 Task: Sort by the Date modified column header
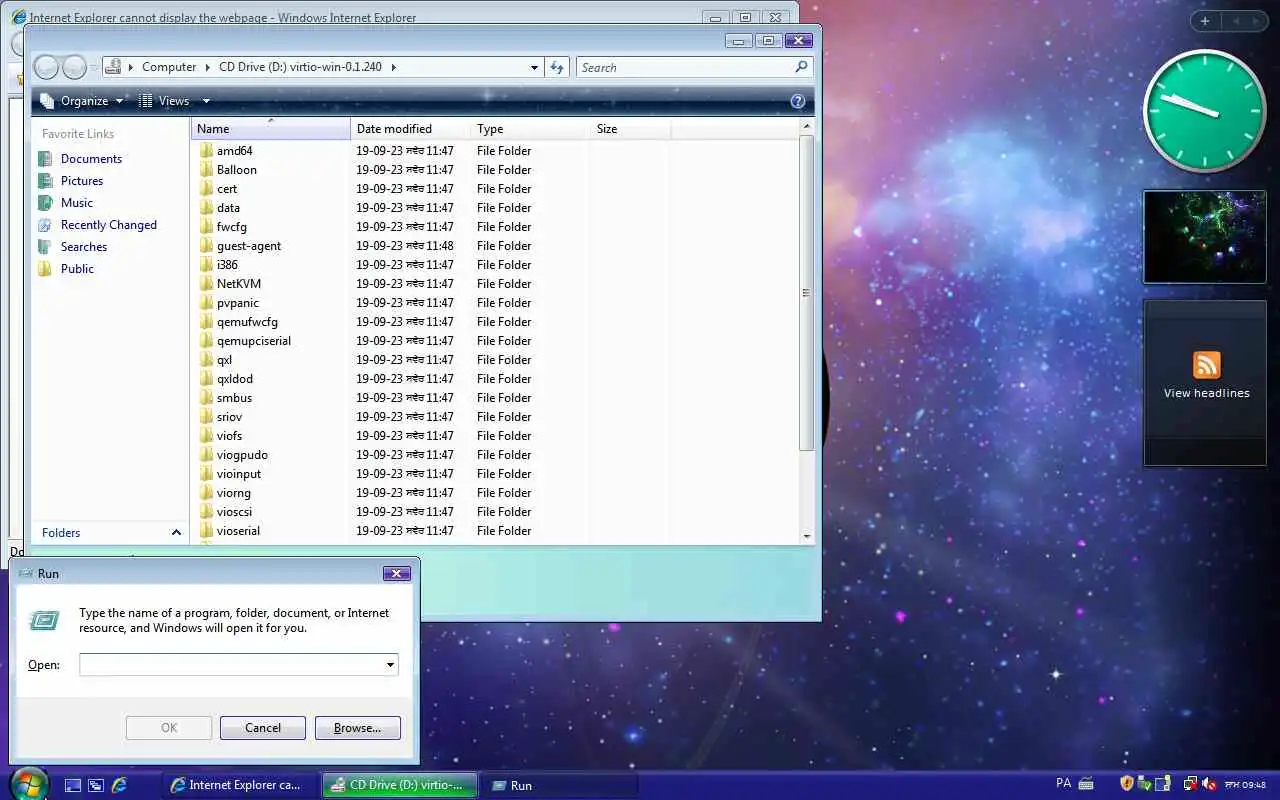410,129
